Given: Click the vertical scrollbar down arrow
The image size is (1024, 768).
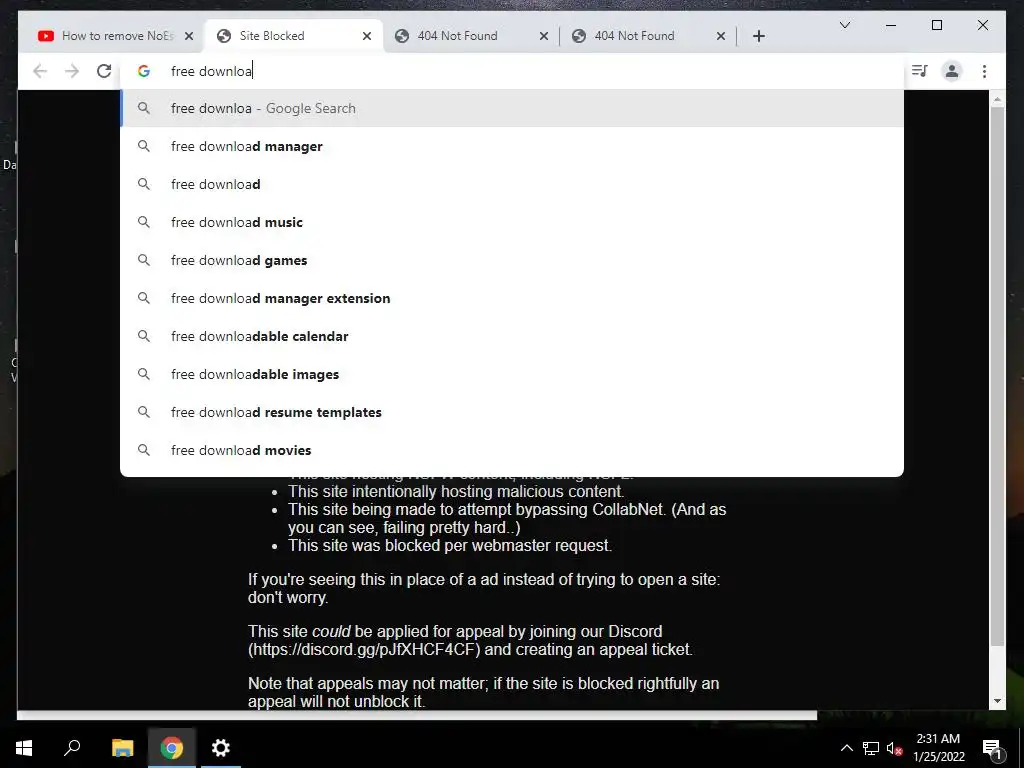Looking at the screenshot, I should pyautogui.click(x=997, y=701).
